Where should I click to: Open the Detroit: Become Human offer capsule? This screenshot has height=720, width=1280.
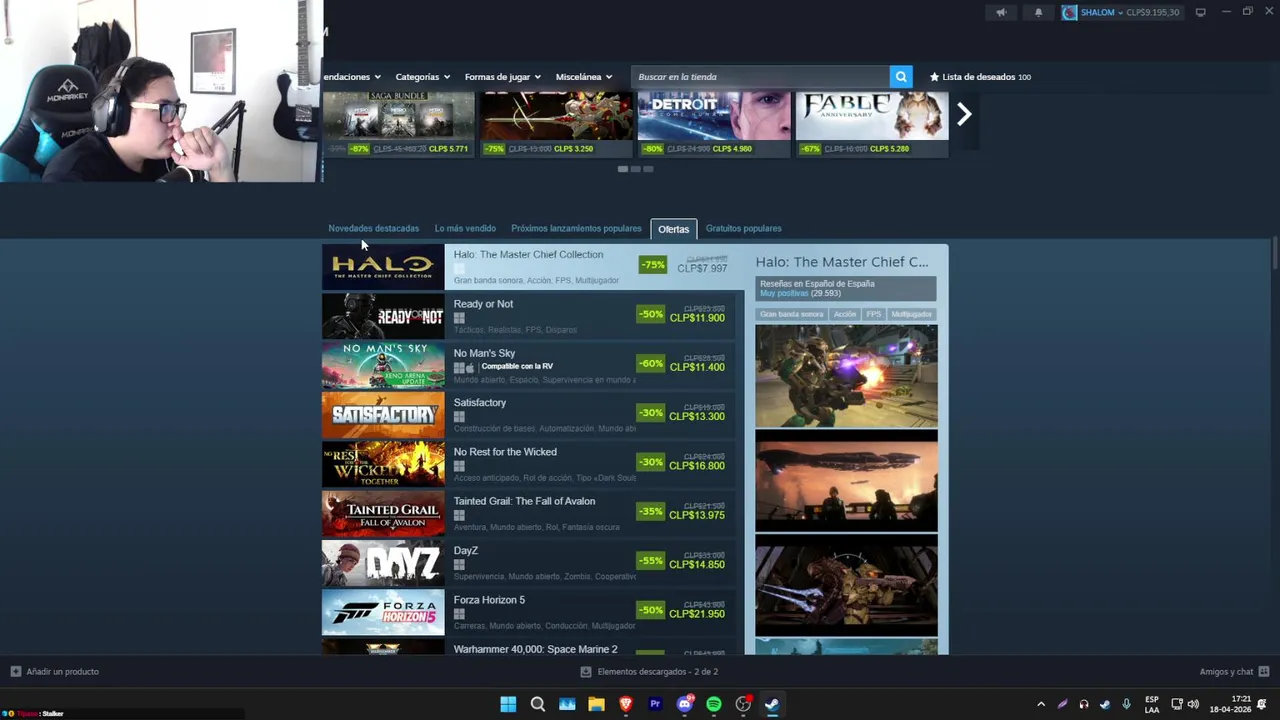714,124
